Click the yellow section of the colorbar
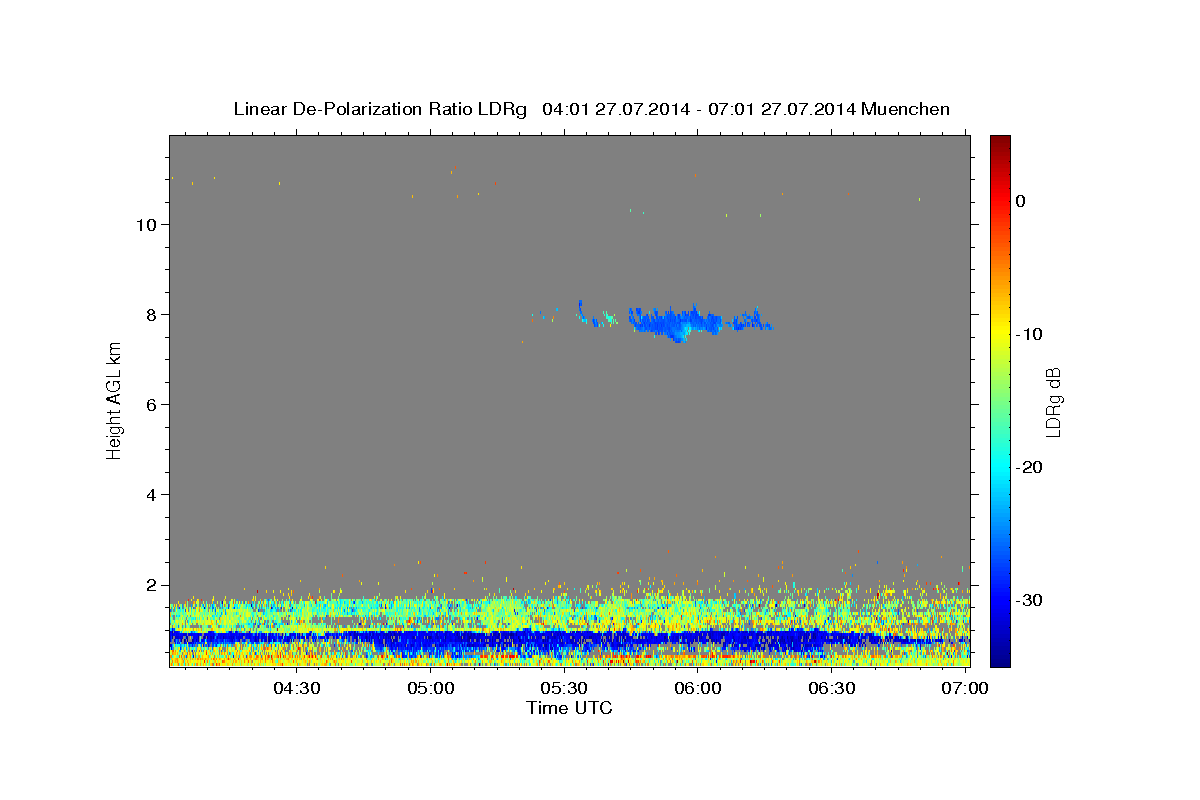This screenshot has height=800, width=1200. [1000, 334]
